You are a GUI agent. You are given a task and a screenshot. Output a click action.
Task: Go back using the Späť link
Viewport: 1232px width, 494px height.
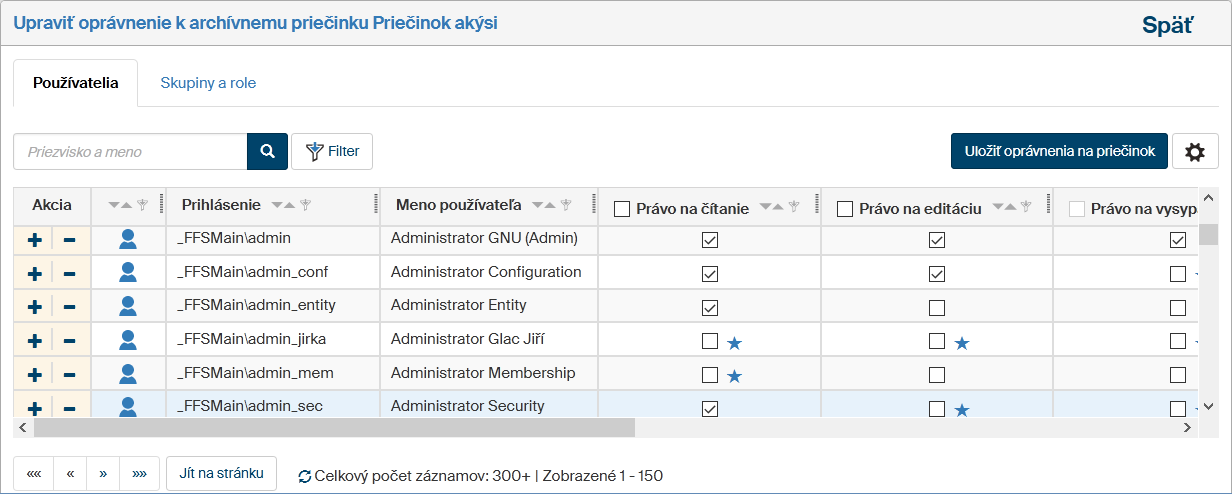click(x=1167, y=26)
